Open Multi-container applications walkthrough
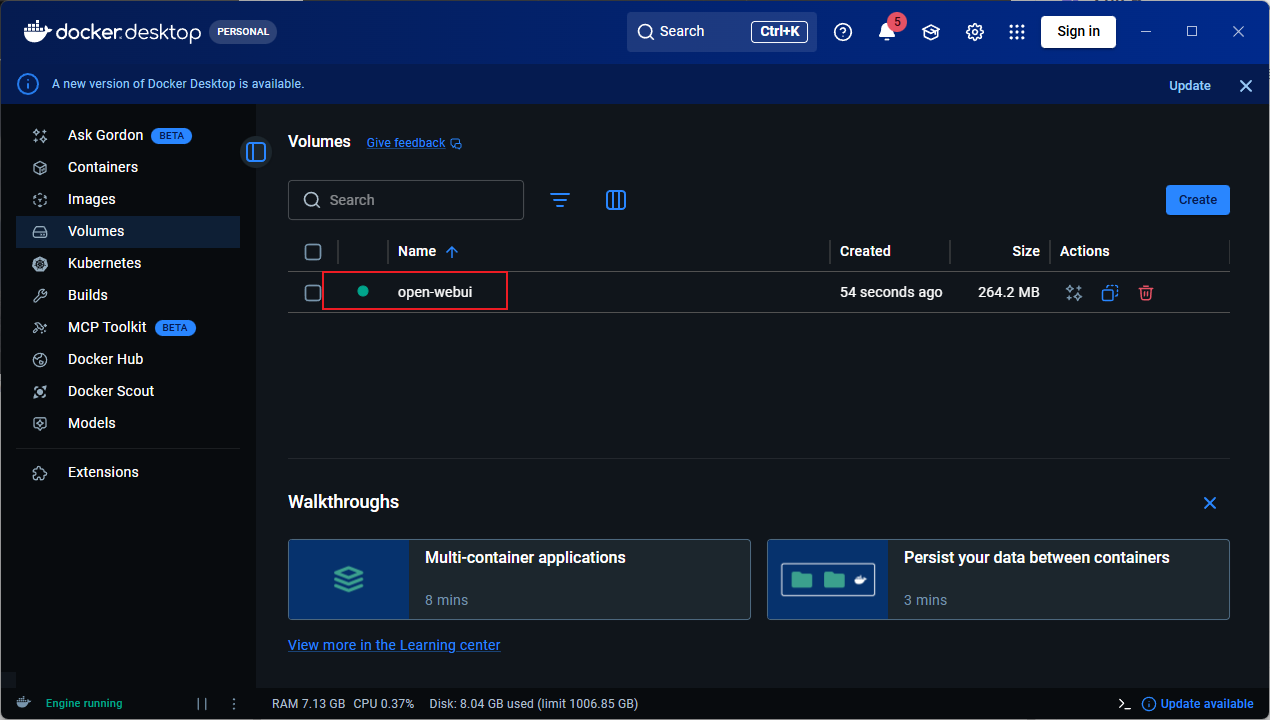1270x720 pixels. (x=519, y=580)
